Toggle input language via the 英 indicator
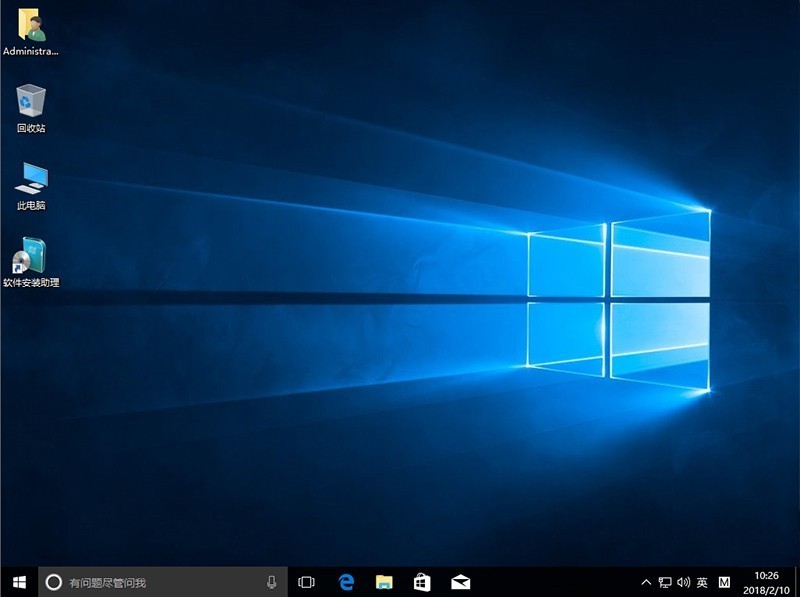 click(702, 581)
